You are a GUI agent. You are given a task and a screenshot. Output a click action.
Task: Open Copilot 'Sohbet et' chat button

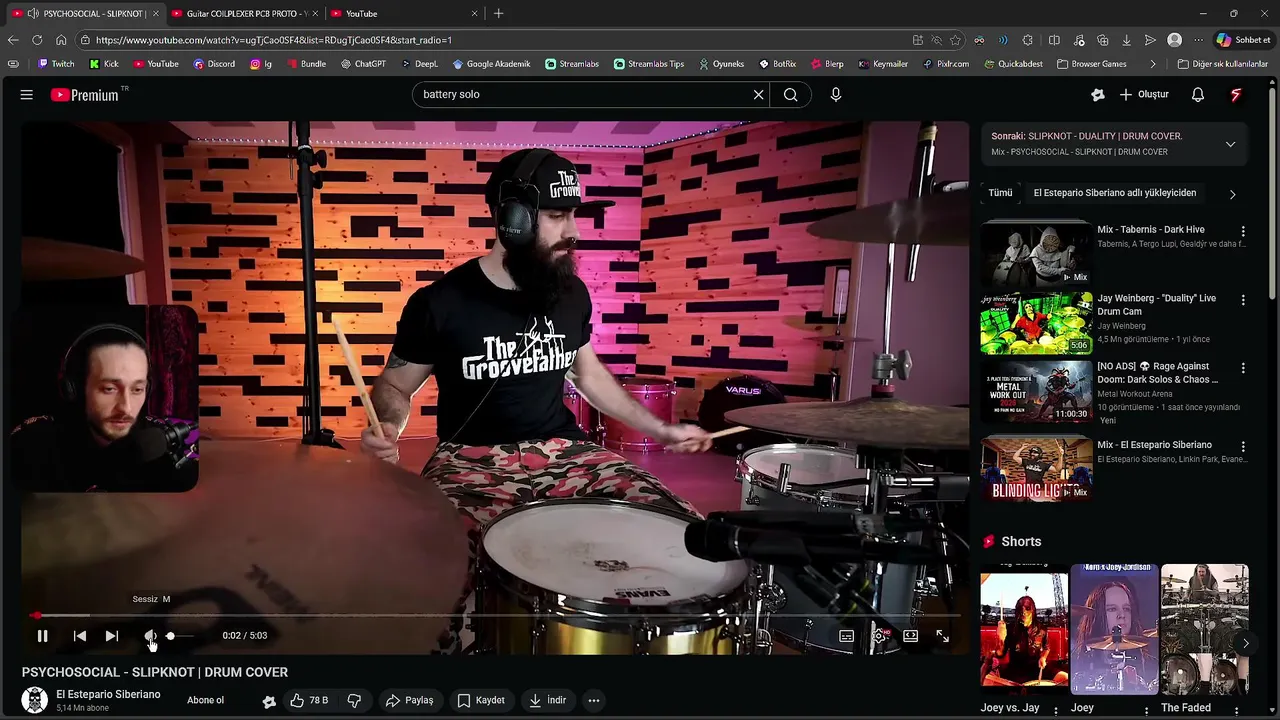(x=1244, y=40)
